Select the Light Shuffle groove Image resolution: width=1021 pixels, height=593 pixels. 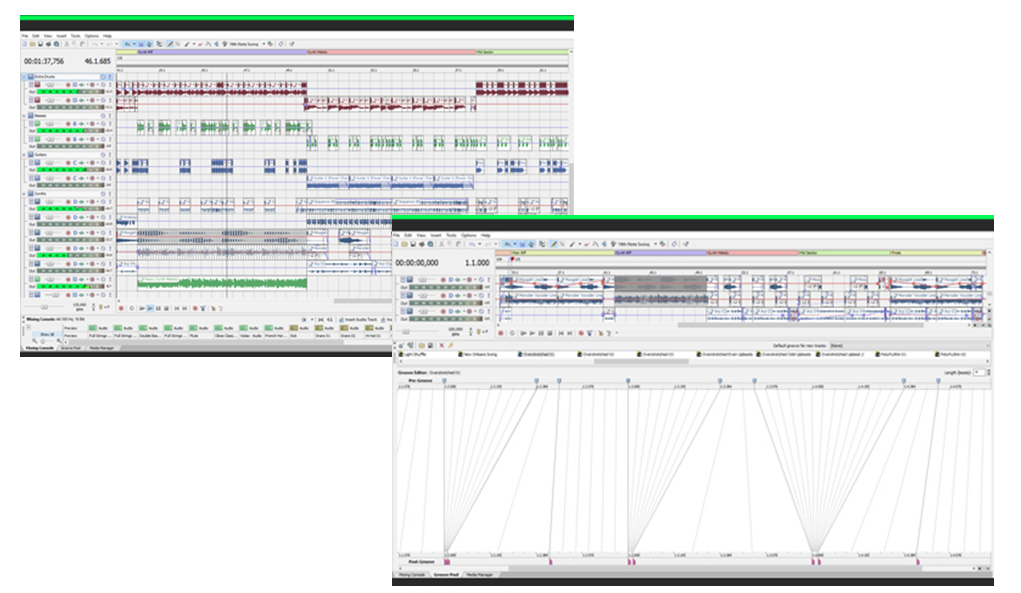[x=414, y=354]
